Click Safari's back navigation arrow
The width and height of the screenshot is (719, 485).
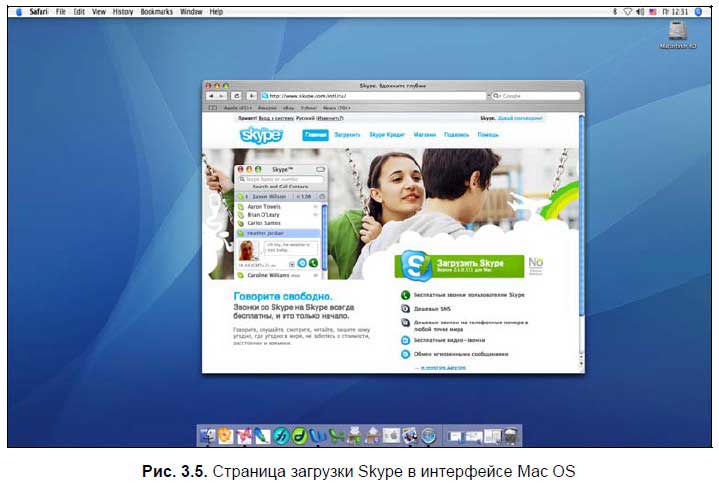pos(210,96)
